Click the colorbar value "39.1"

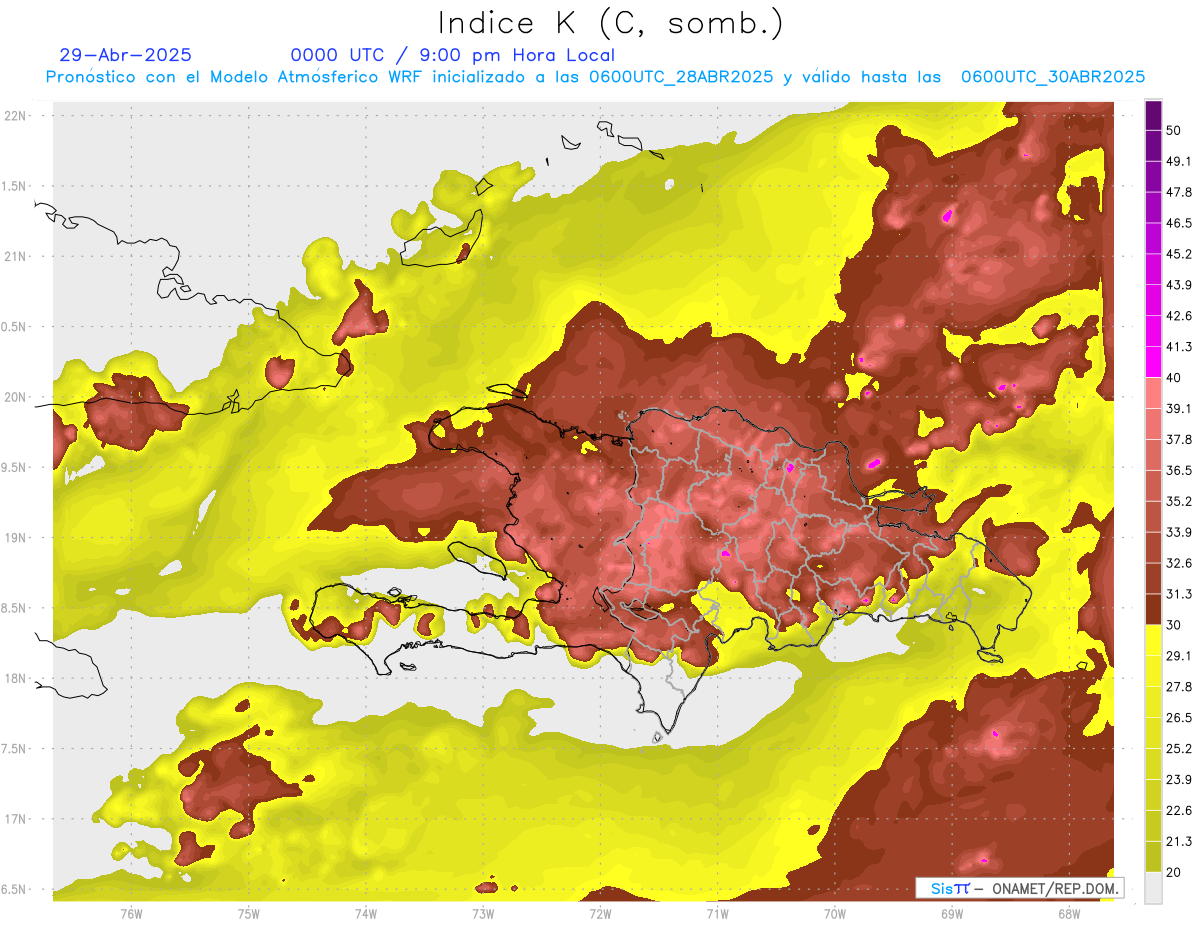point(1178,408)
